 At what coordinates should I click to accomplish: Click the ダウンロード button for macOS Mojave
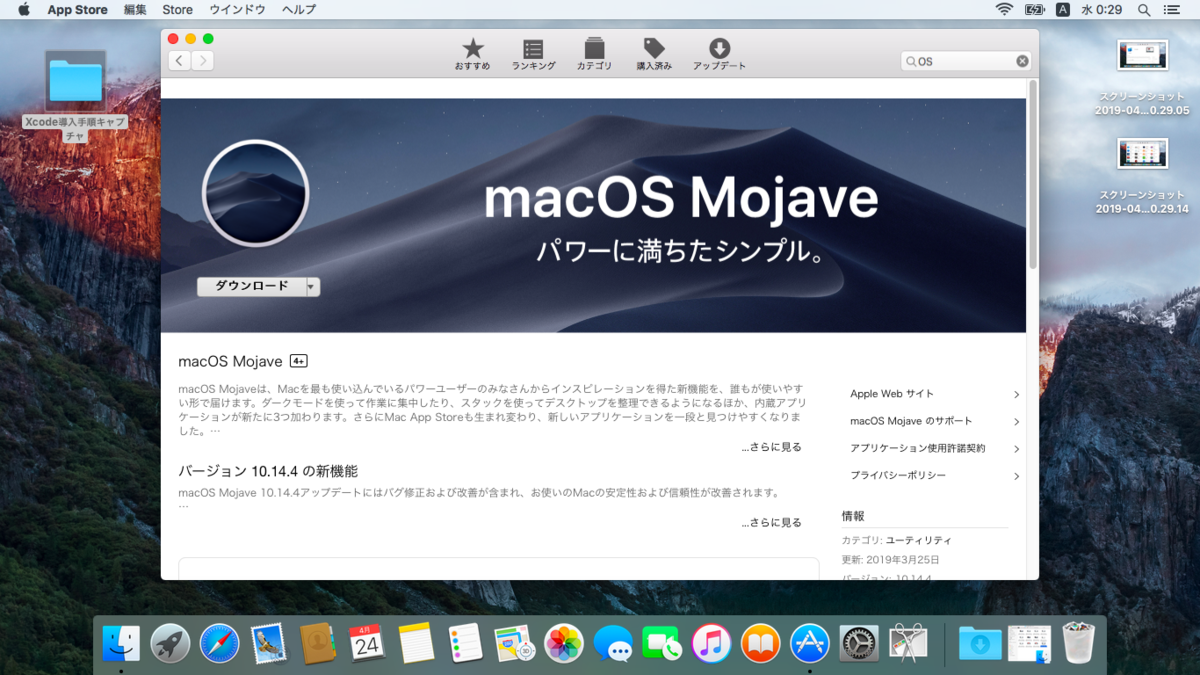tap(251, 286)
